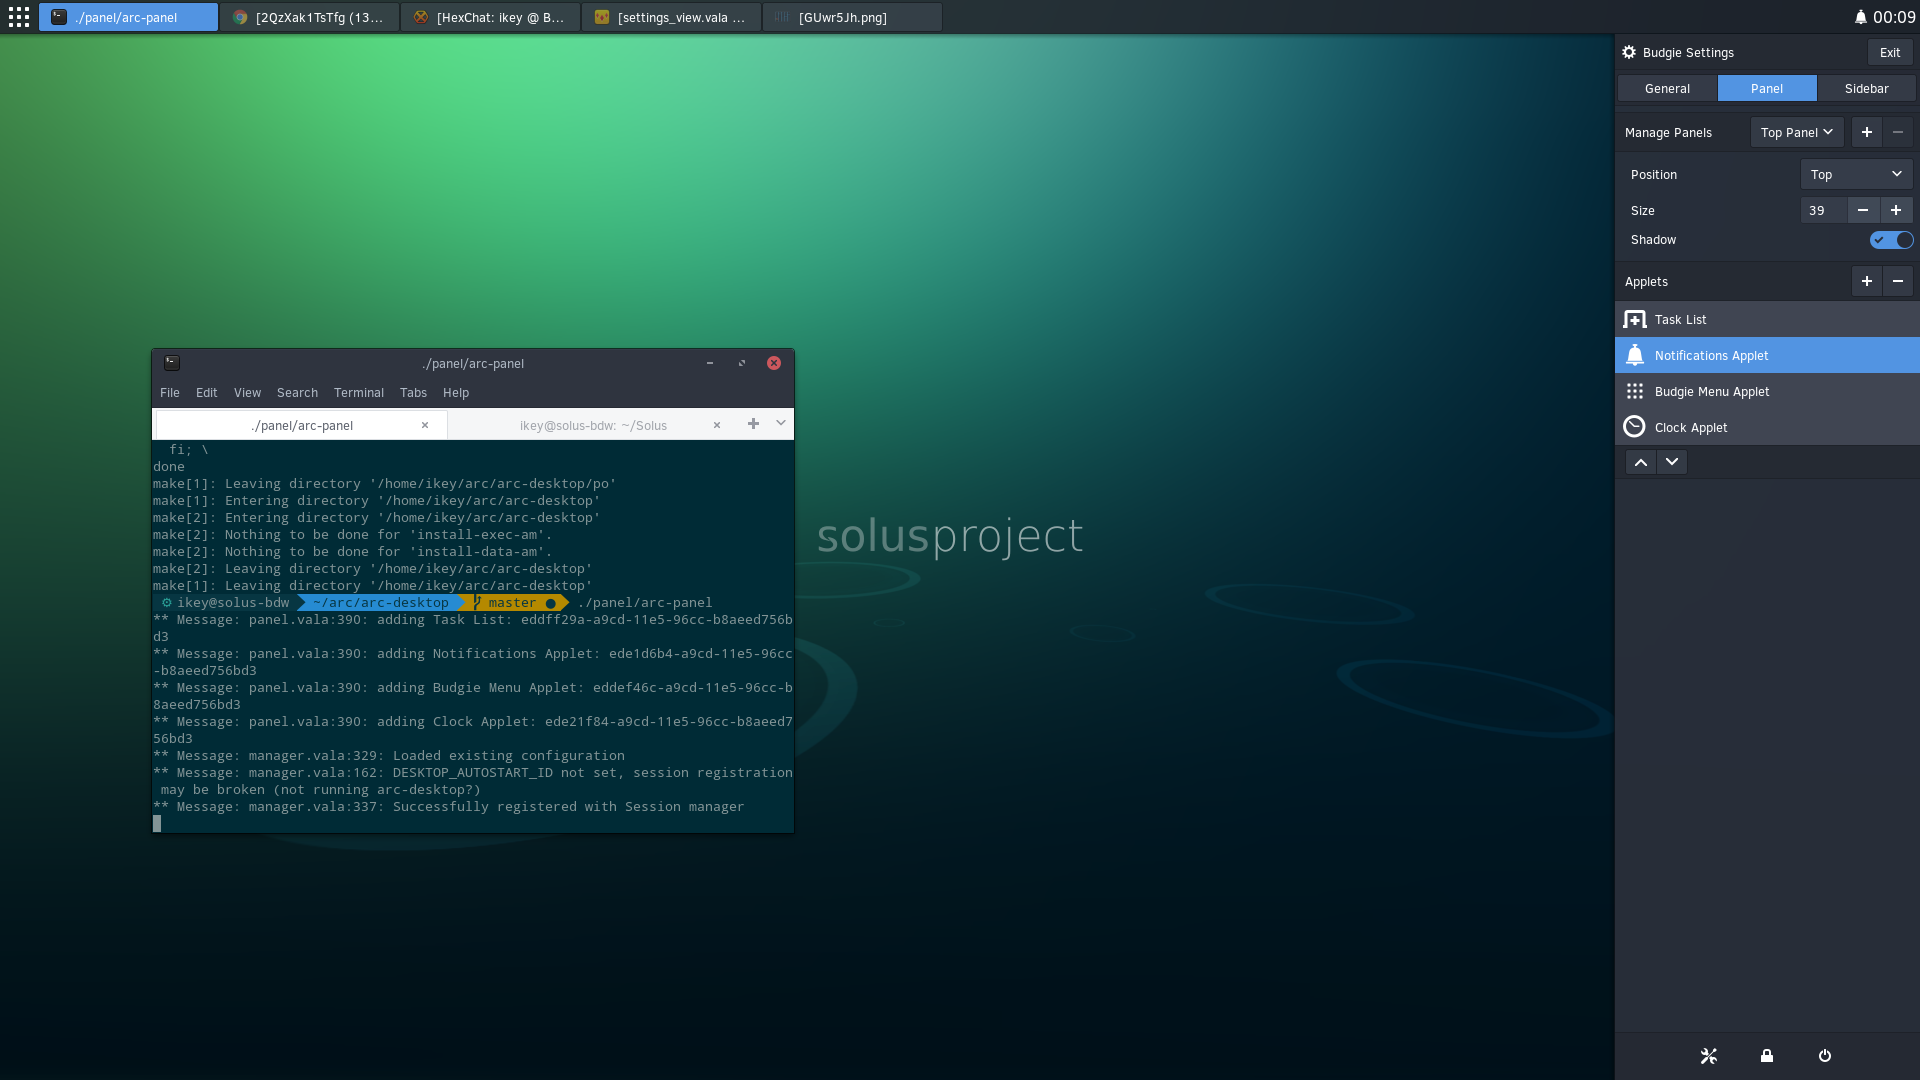Switch to the settings_view.vala taskbar window
The height and width of the screenshot is (1080, 1920).
(x=671, y=17)
